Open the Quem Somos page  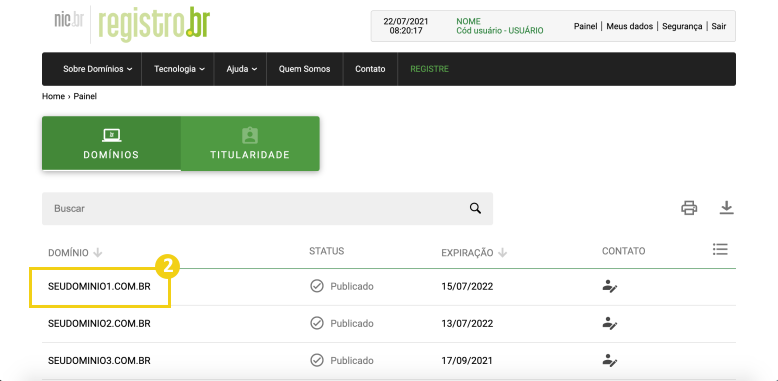304,69
